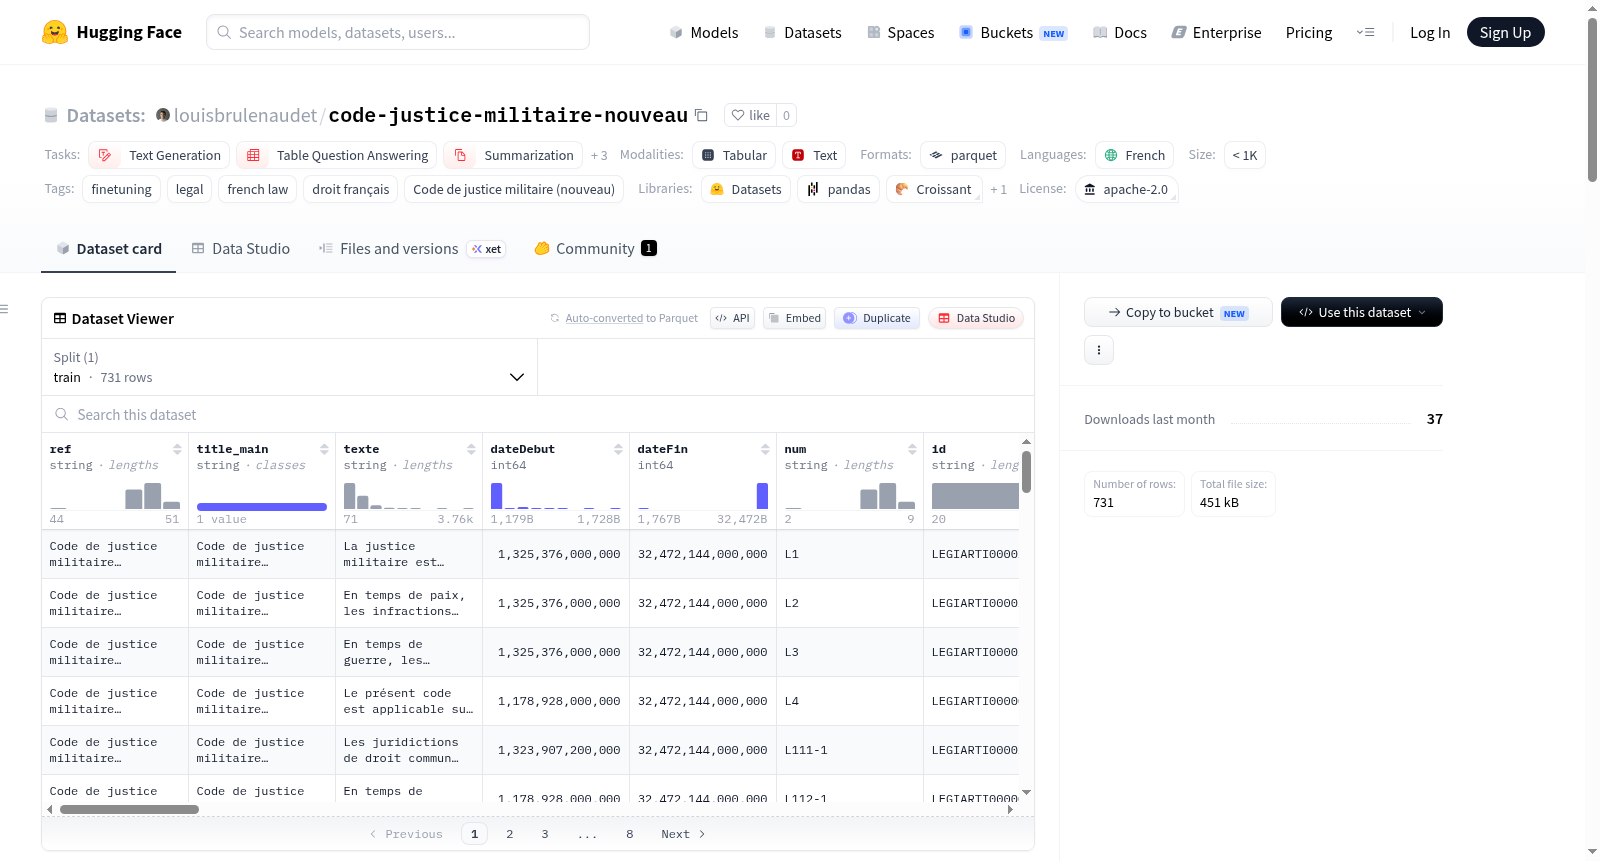Click the Hugging Face logo icon
The width and height of the screenshot is (1600, 861).
tap(55, 32)
